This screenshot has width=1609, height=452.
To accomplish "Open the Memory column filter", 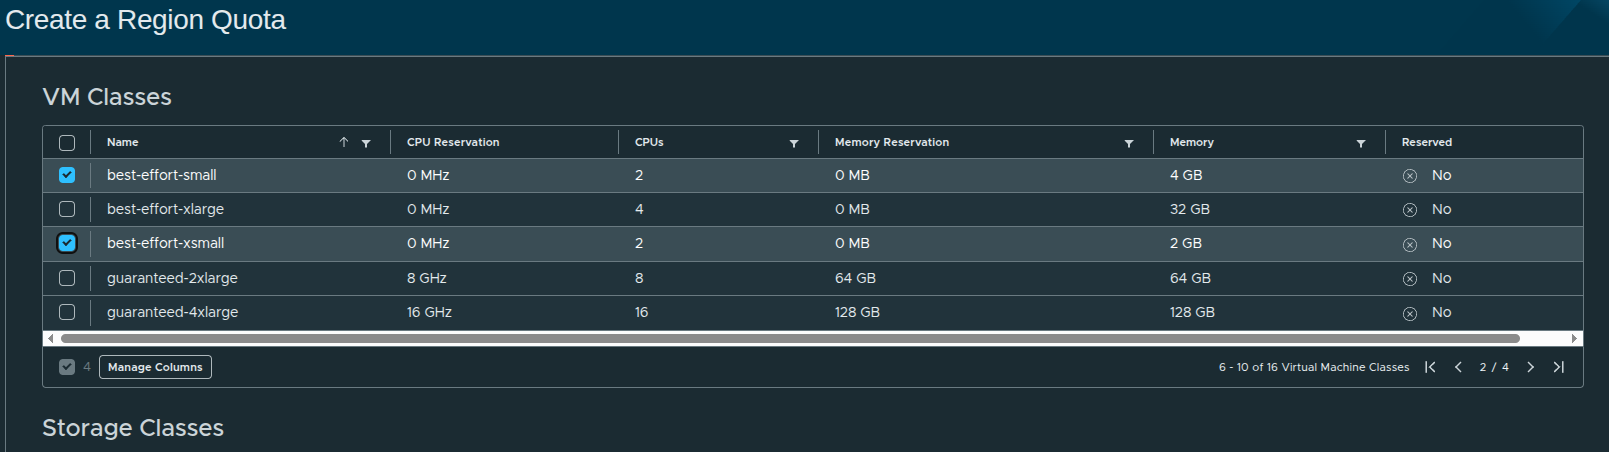I will click(x=1361, y=143).
